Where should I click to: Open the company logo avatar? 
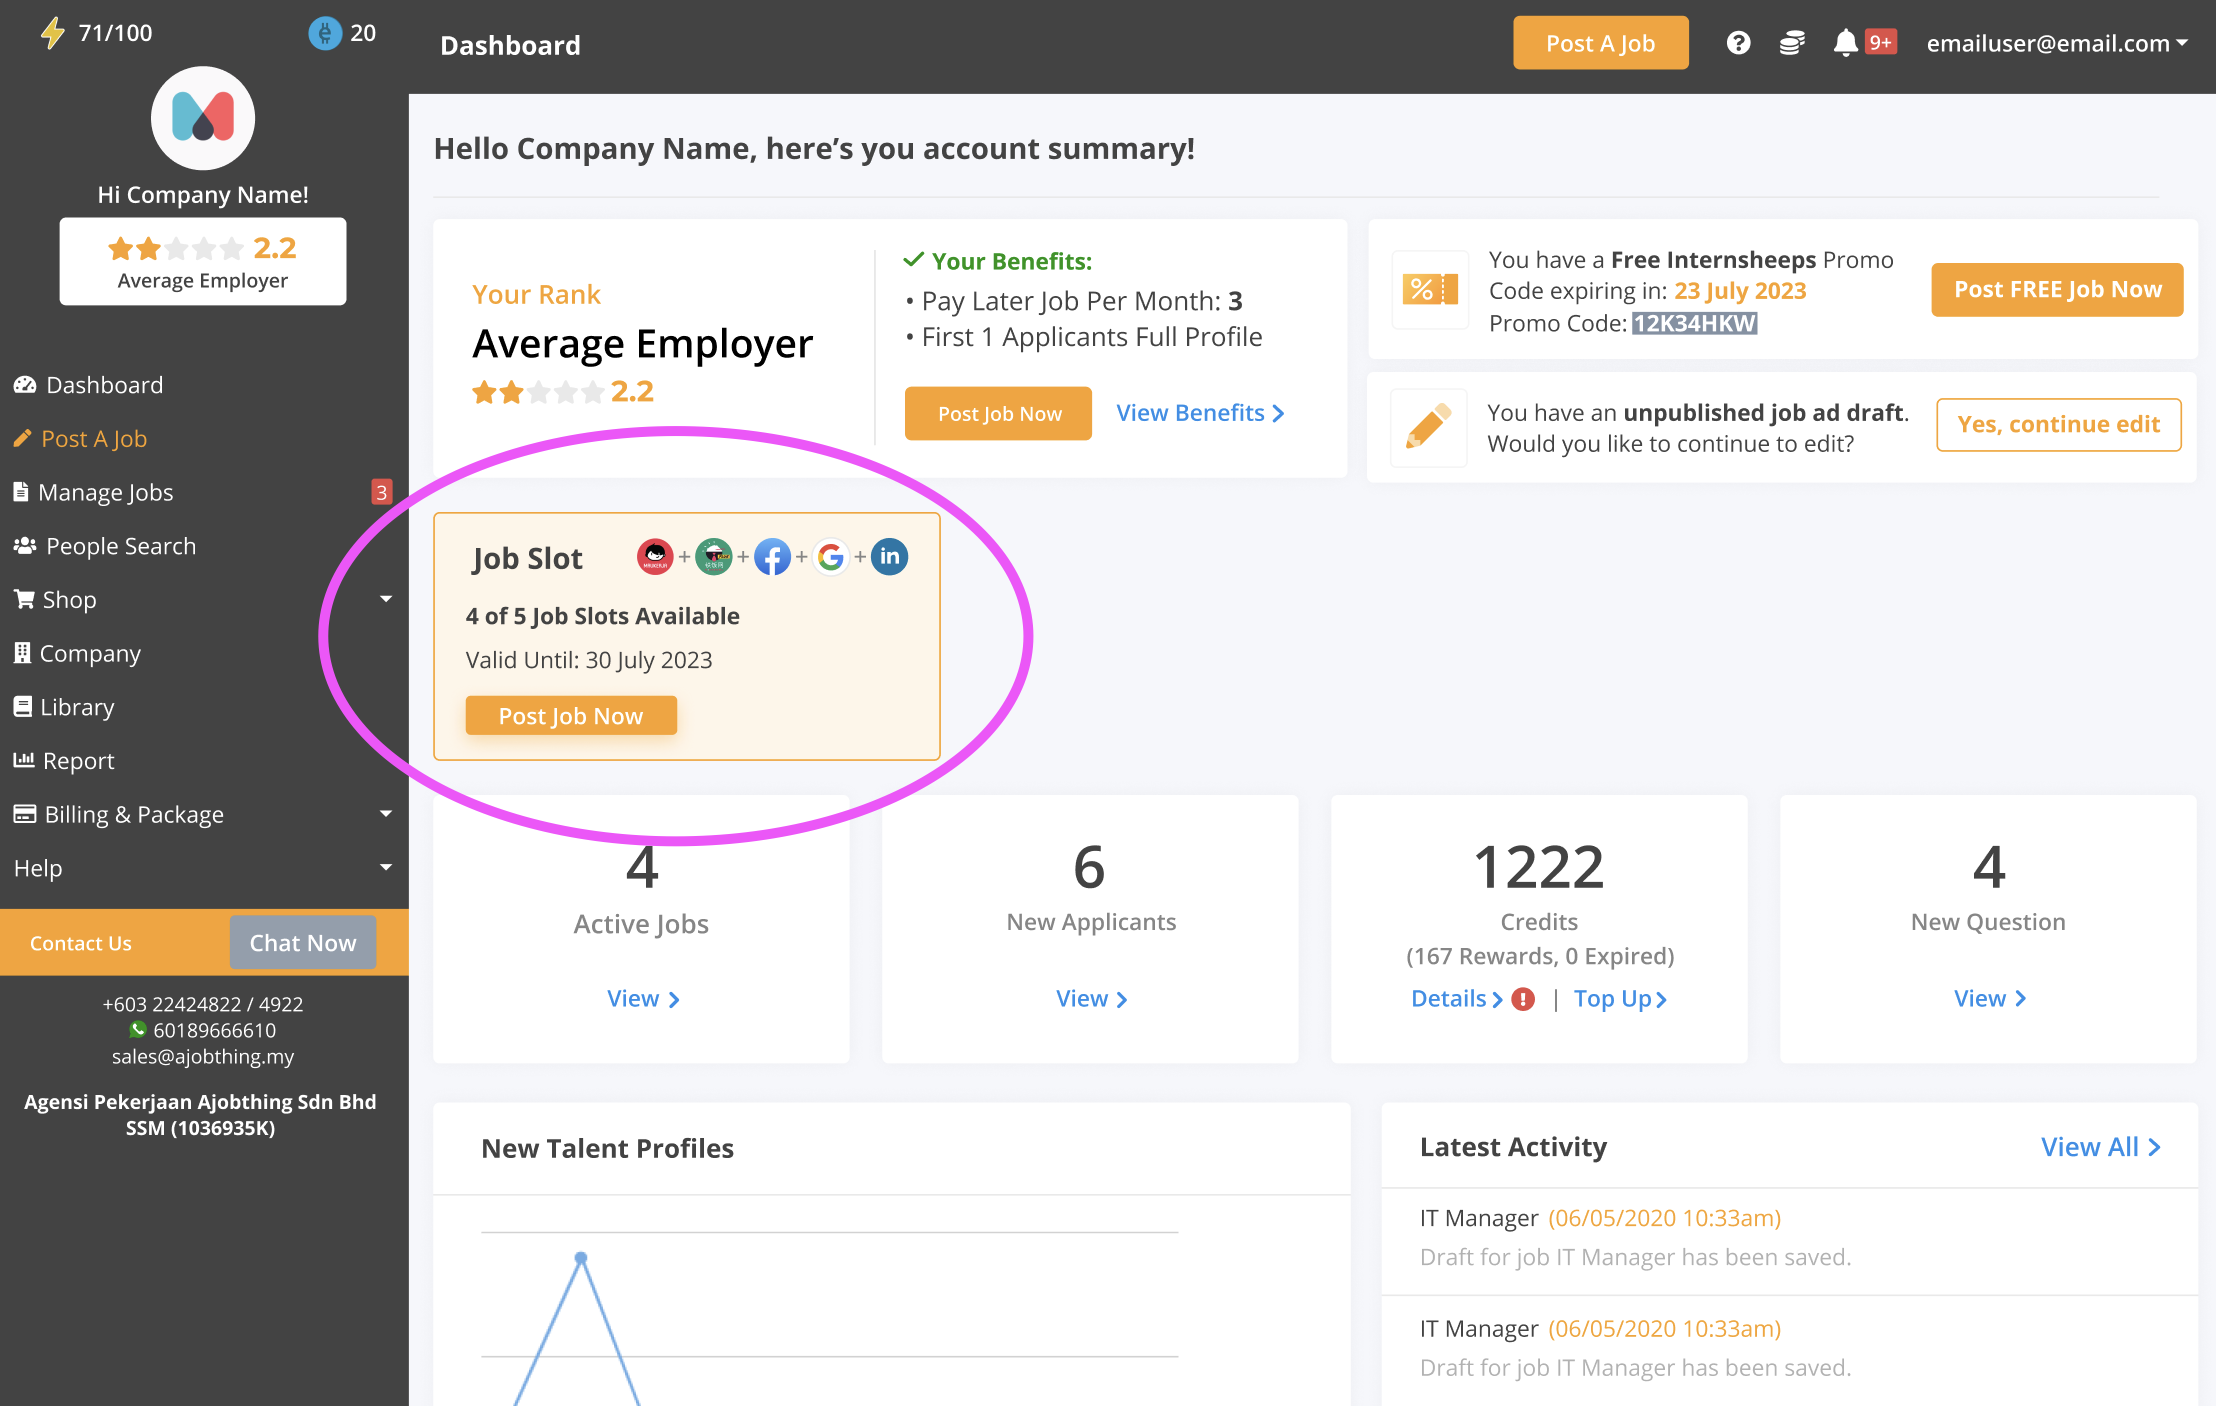(203, 118)
